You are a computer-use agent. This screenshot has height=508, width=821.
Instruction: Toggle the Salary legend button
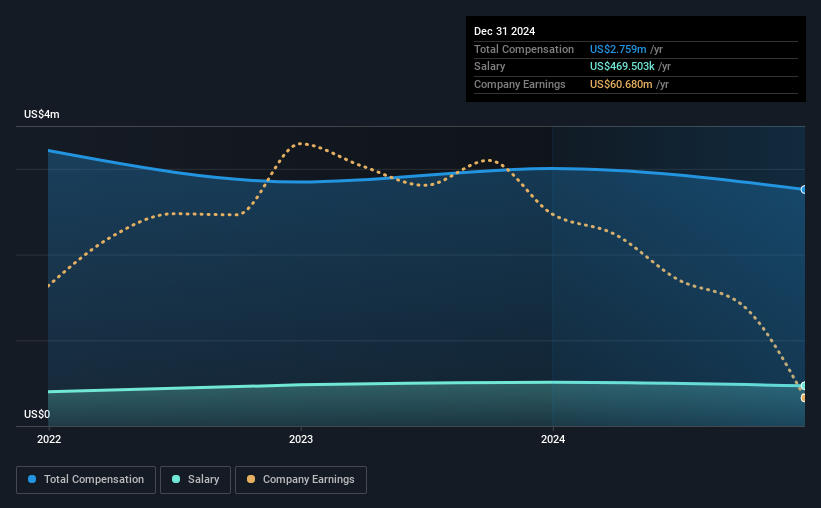(195, 480)
